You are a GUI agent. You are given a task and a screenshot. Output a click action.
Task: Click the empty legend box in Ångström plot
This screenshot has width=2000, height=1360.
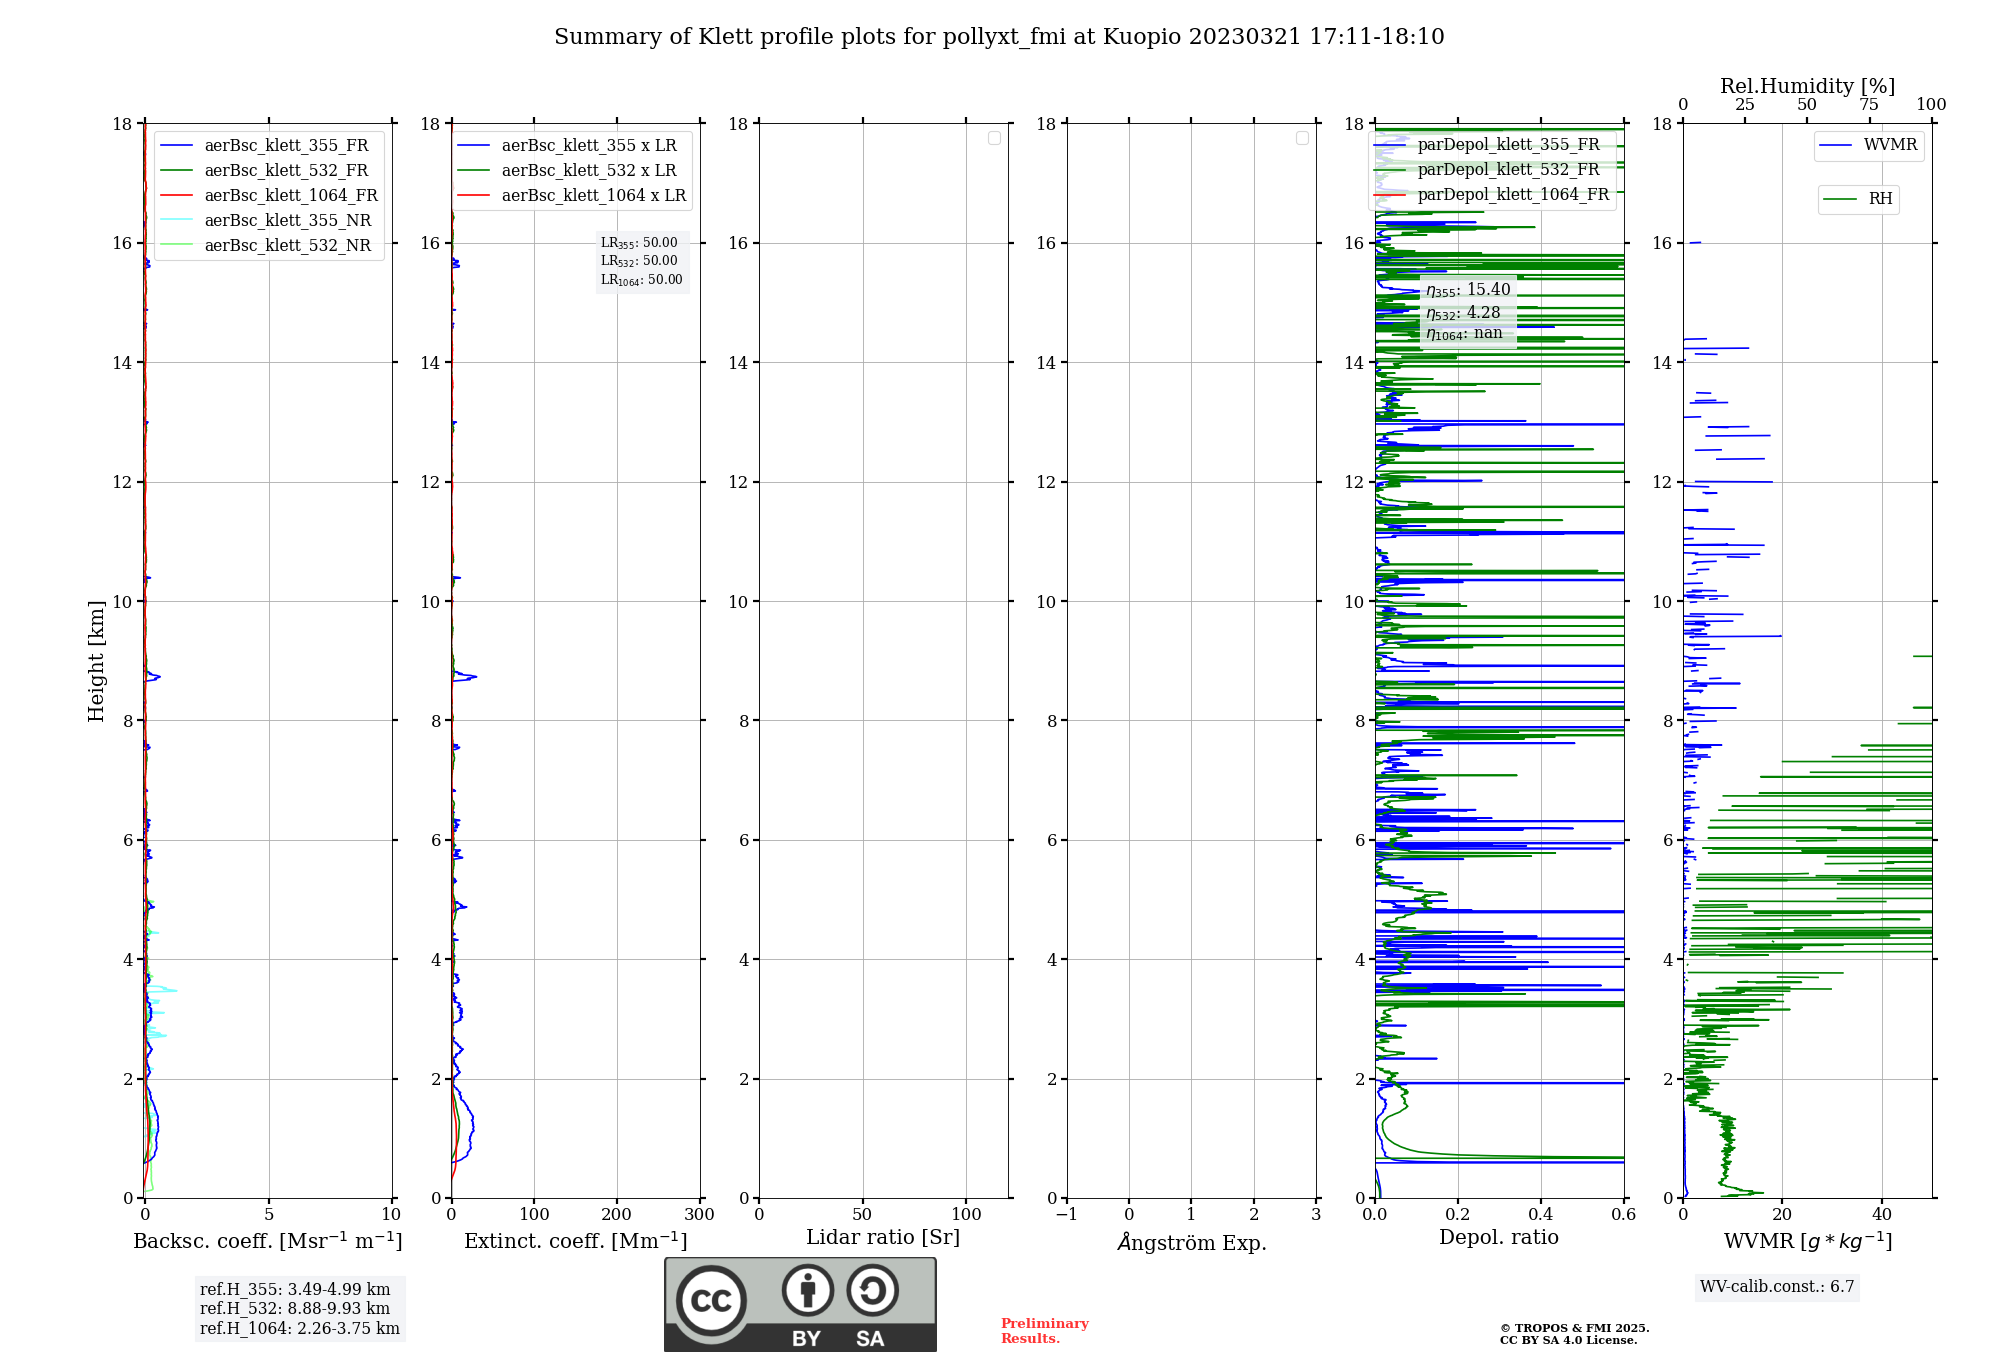(1302, 138)
